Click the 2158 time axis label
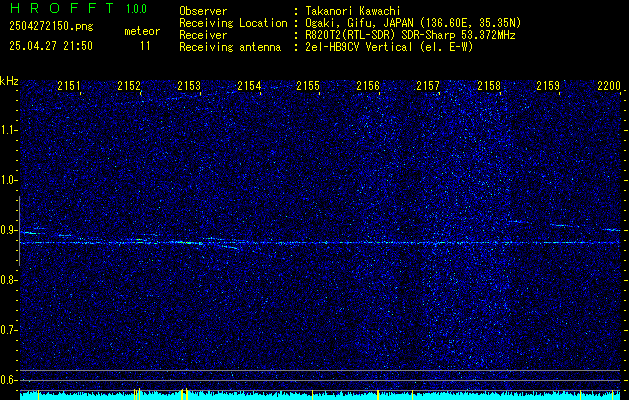 coord(489,85)
